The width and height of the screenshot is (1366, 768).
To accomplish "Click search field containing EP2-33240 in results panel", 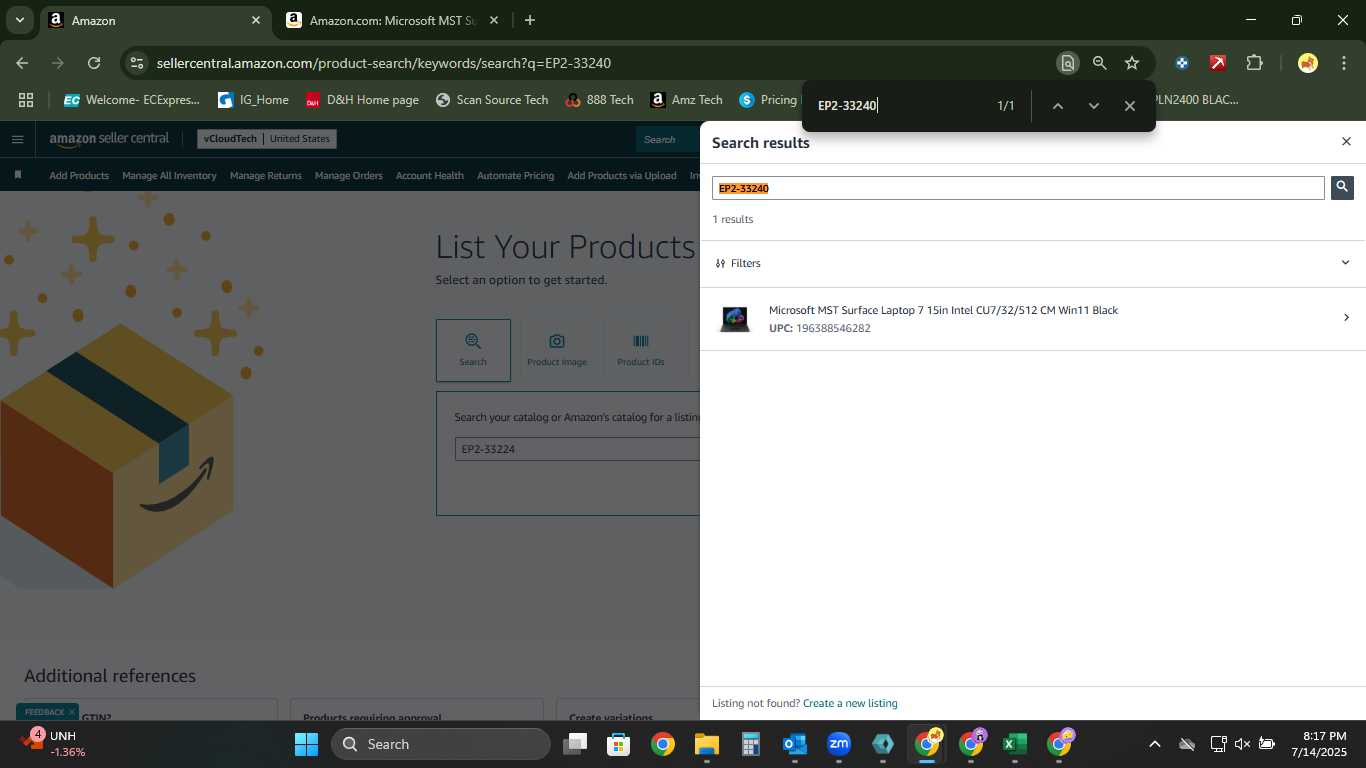I will [x=1018, y=188].
